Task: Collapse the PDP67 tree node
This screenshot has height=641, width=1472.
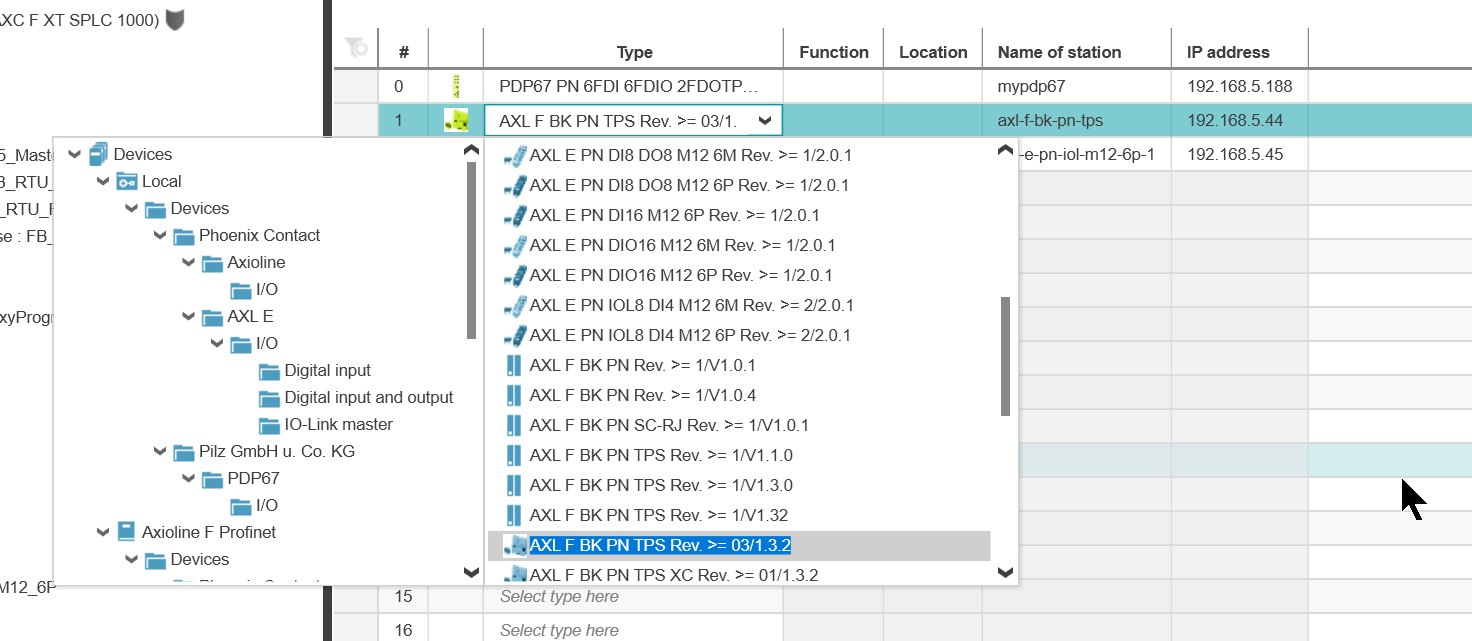Action: (187, 478)
